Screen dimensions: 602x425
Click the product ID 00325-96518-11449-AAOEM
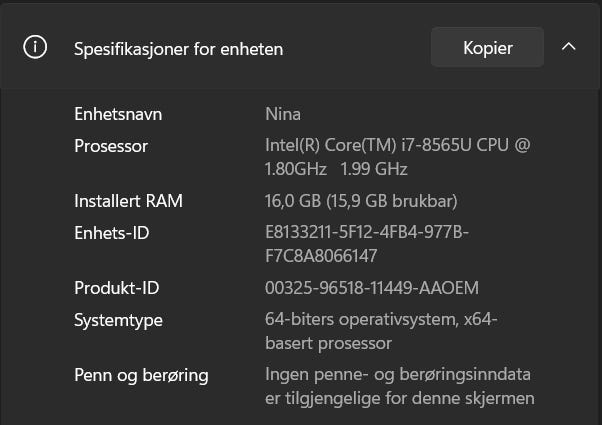[x=372, y=288]
